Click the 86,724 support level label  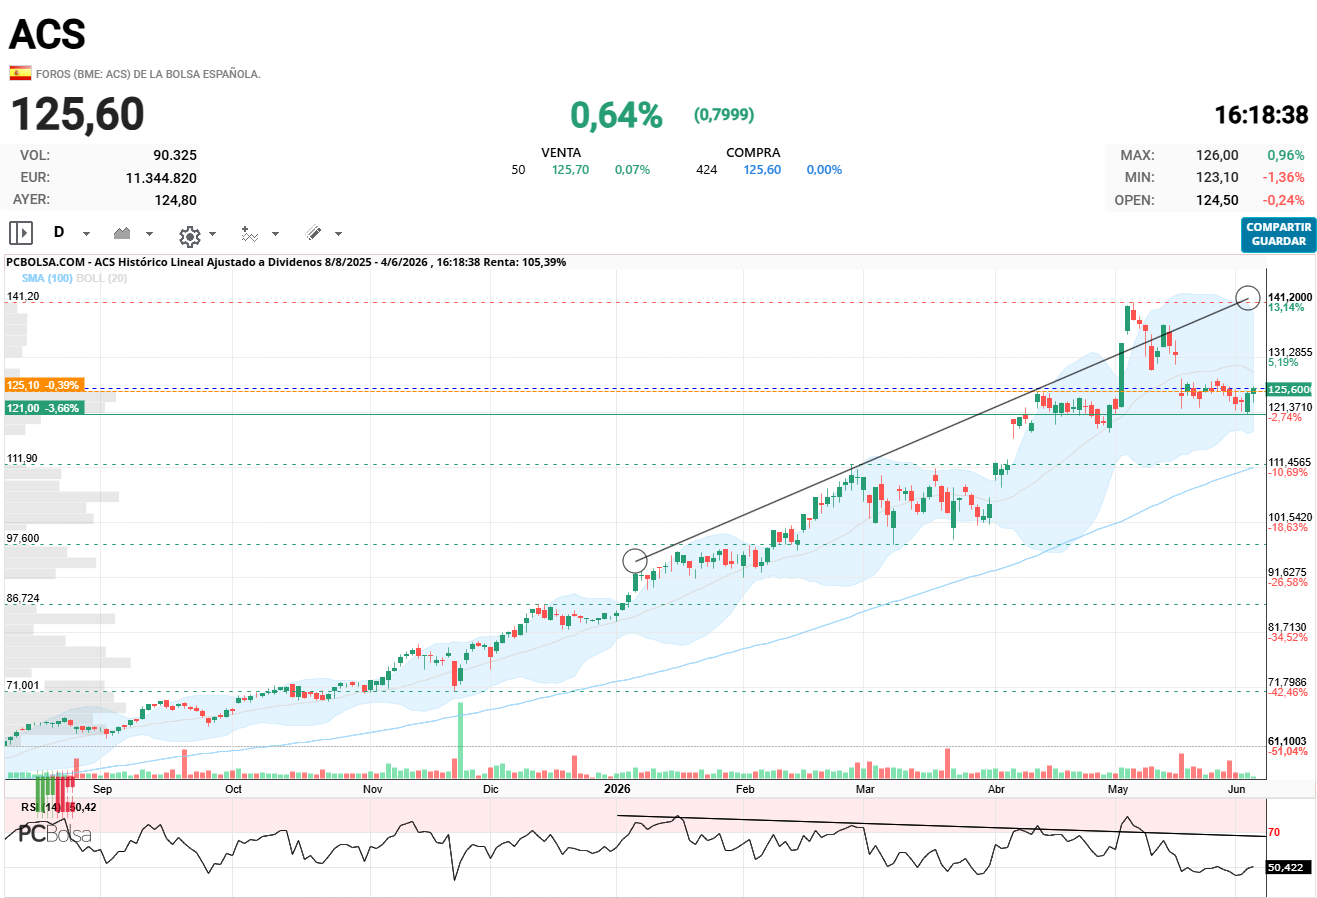(x=23, y=598)
